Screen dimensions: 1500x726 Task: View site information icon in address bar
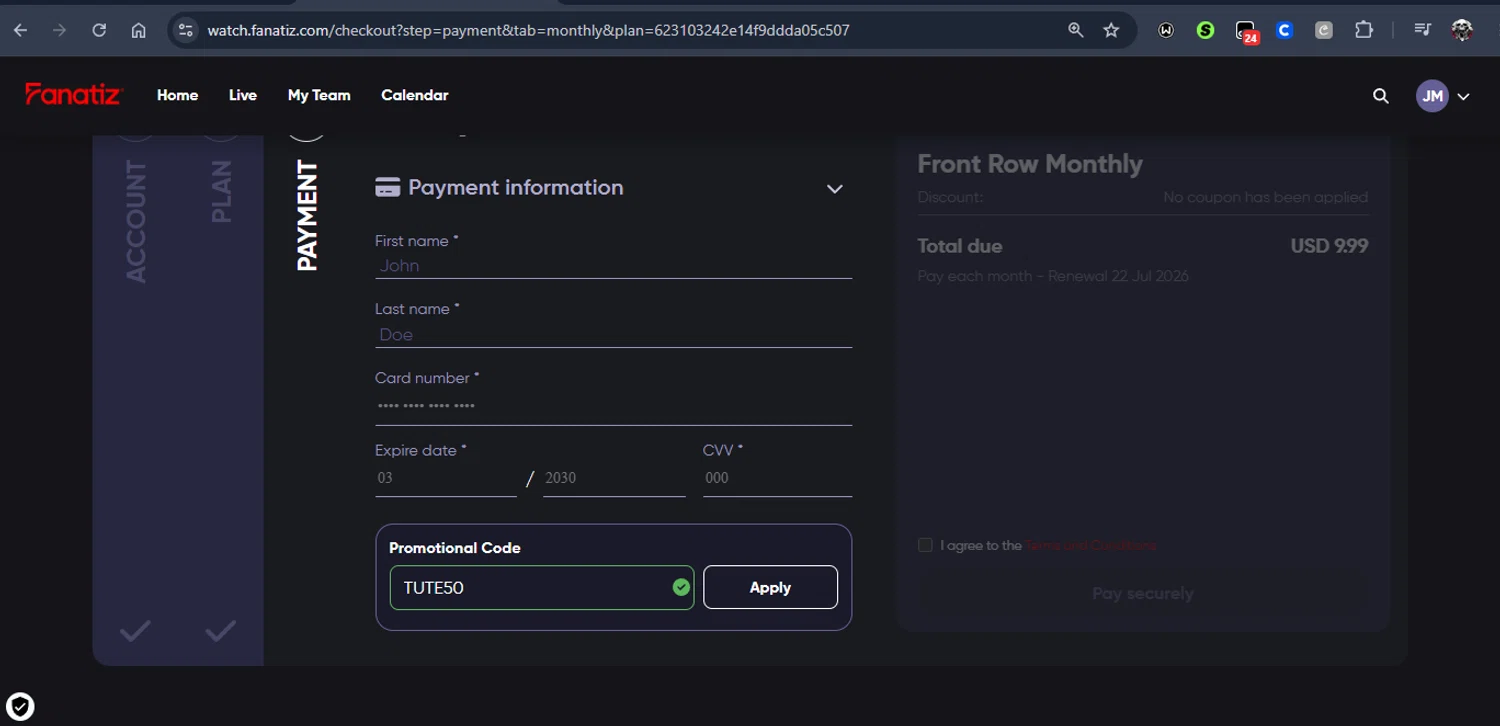(185, 30)
